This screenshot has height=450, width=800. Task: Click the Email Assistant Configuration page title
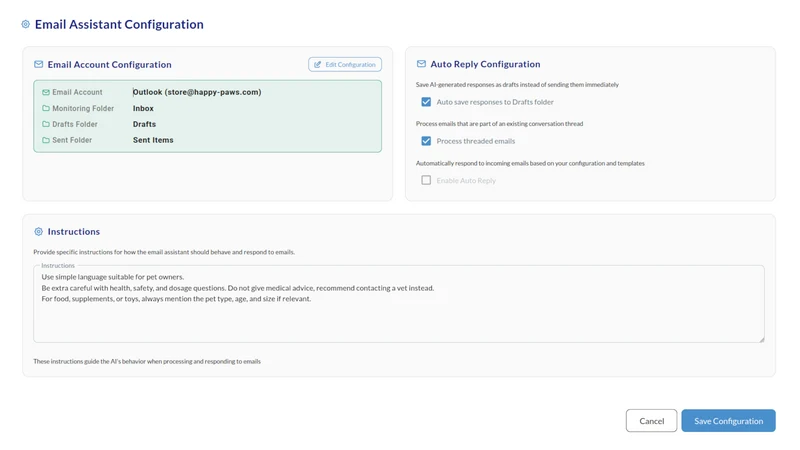point(119,24)
